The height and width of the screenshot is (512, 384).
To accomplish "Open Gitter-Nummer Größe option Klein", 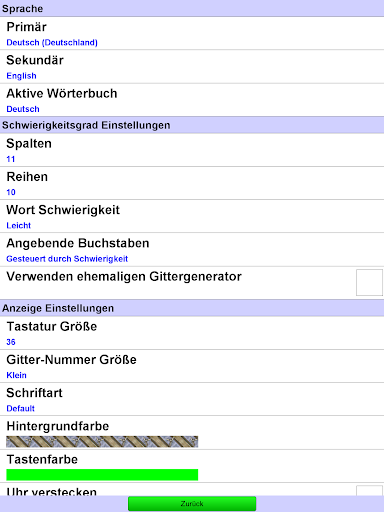I will (192, 366).
